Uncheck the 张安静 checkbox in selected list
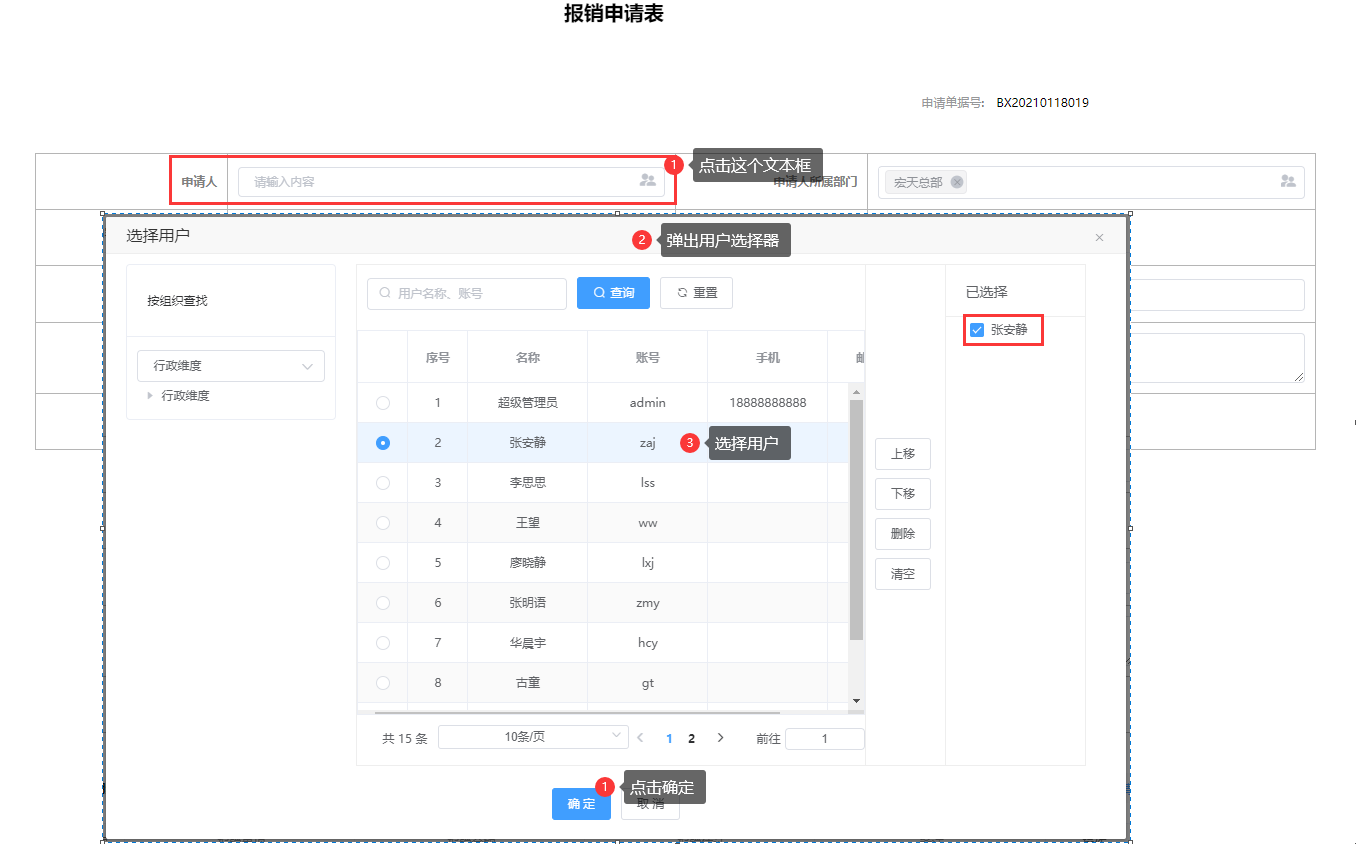Image resolution: width=1356 pixels, height=844 pixels. click(x=977, y=330)
